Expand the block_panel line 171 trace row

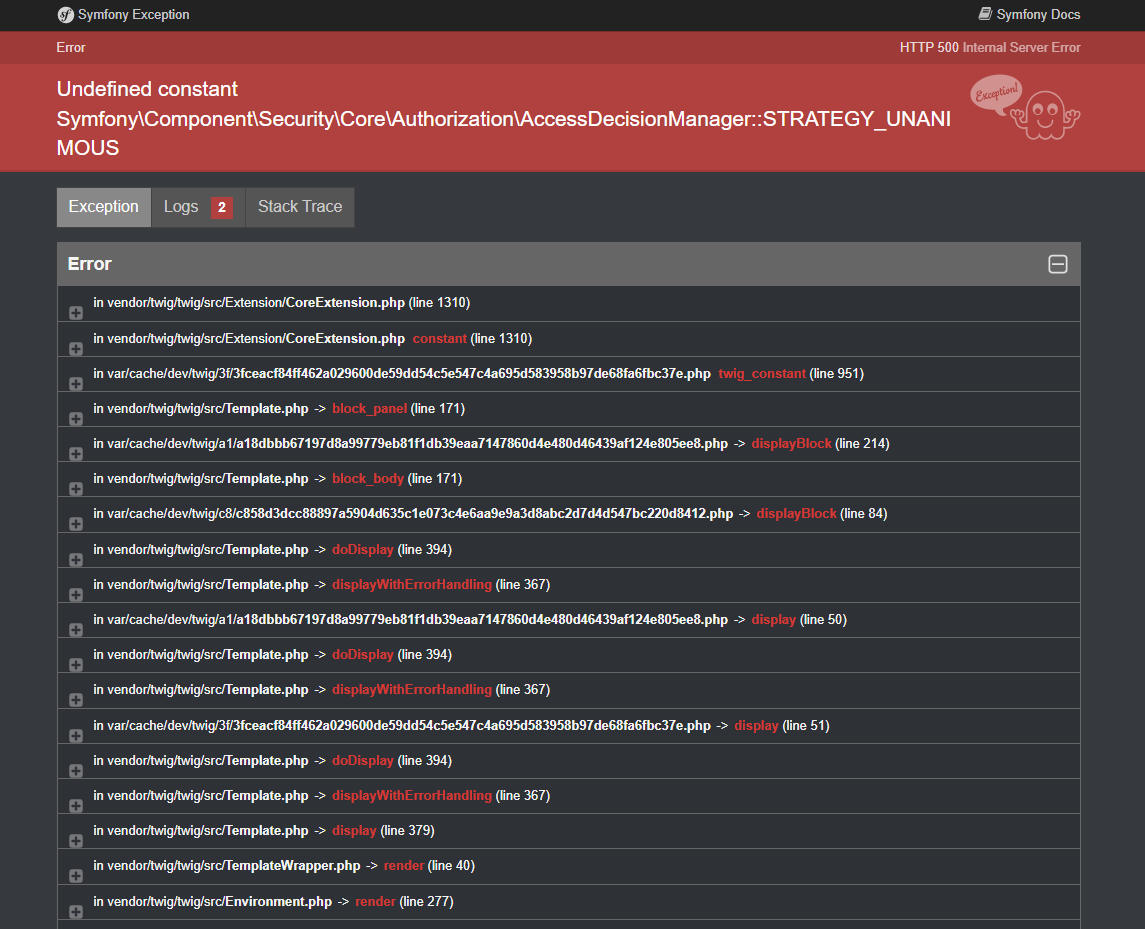[x=76, y=418]
